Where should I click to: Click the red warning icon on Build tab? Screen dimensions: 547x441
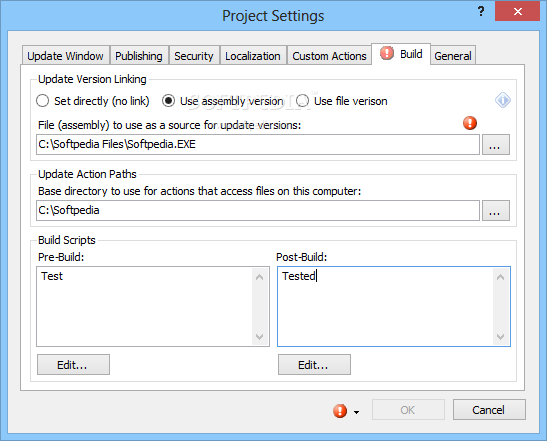tap(387, 53)
